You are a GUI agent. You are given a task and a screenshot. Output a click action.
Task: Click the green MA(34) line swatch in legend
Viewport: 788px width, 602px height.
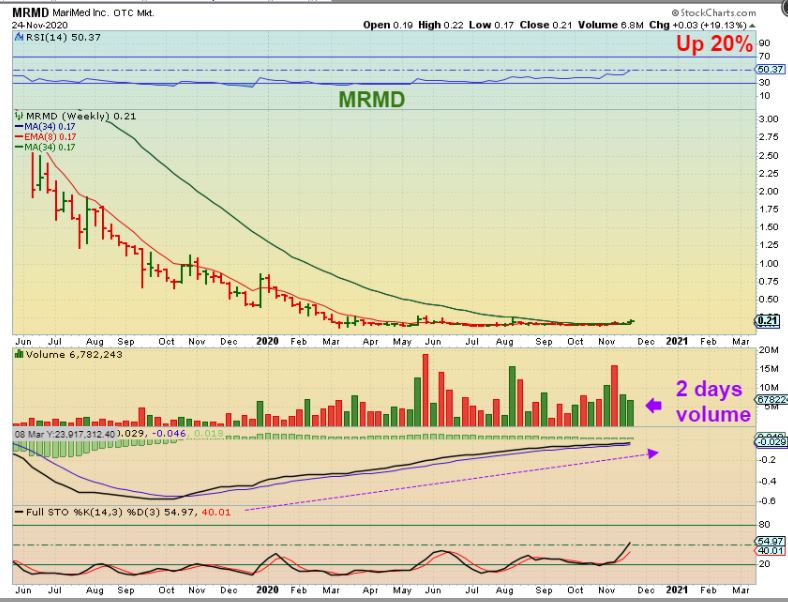[x=20, y=147]
